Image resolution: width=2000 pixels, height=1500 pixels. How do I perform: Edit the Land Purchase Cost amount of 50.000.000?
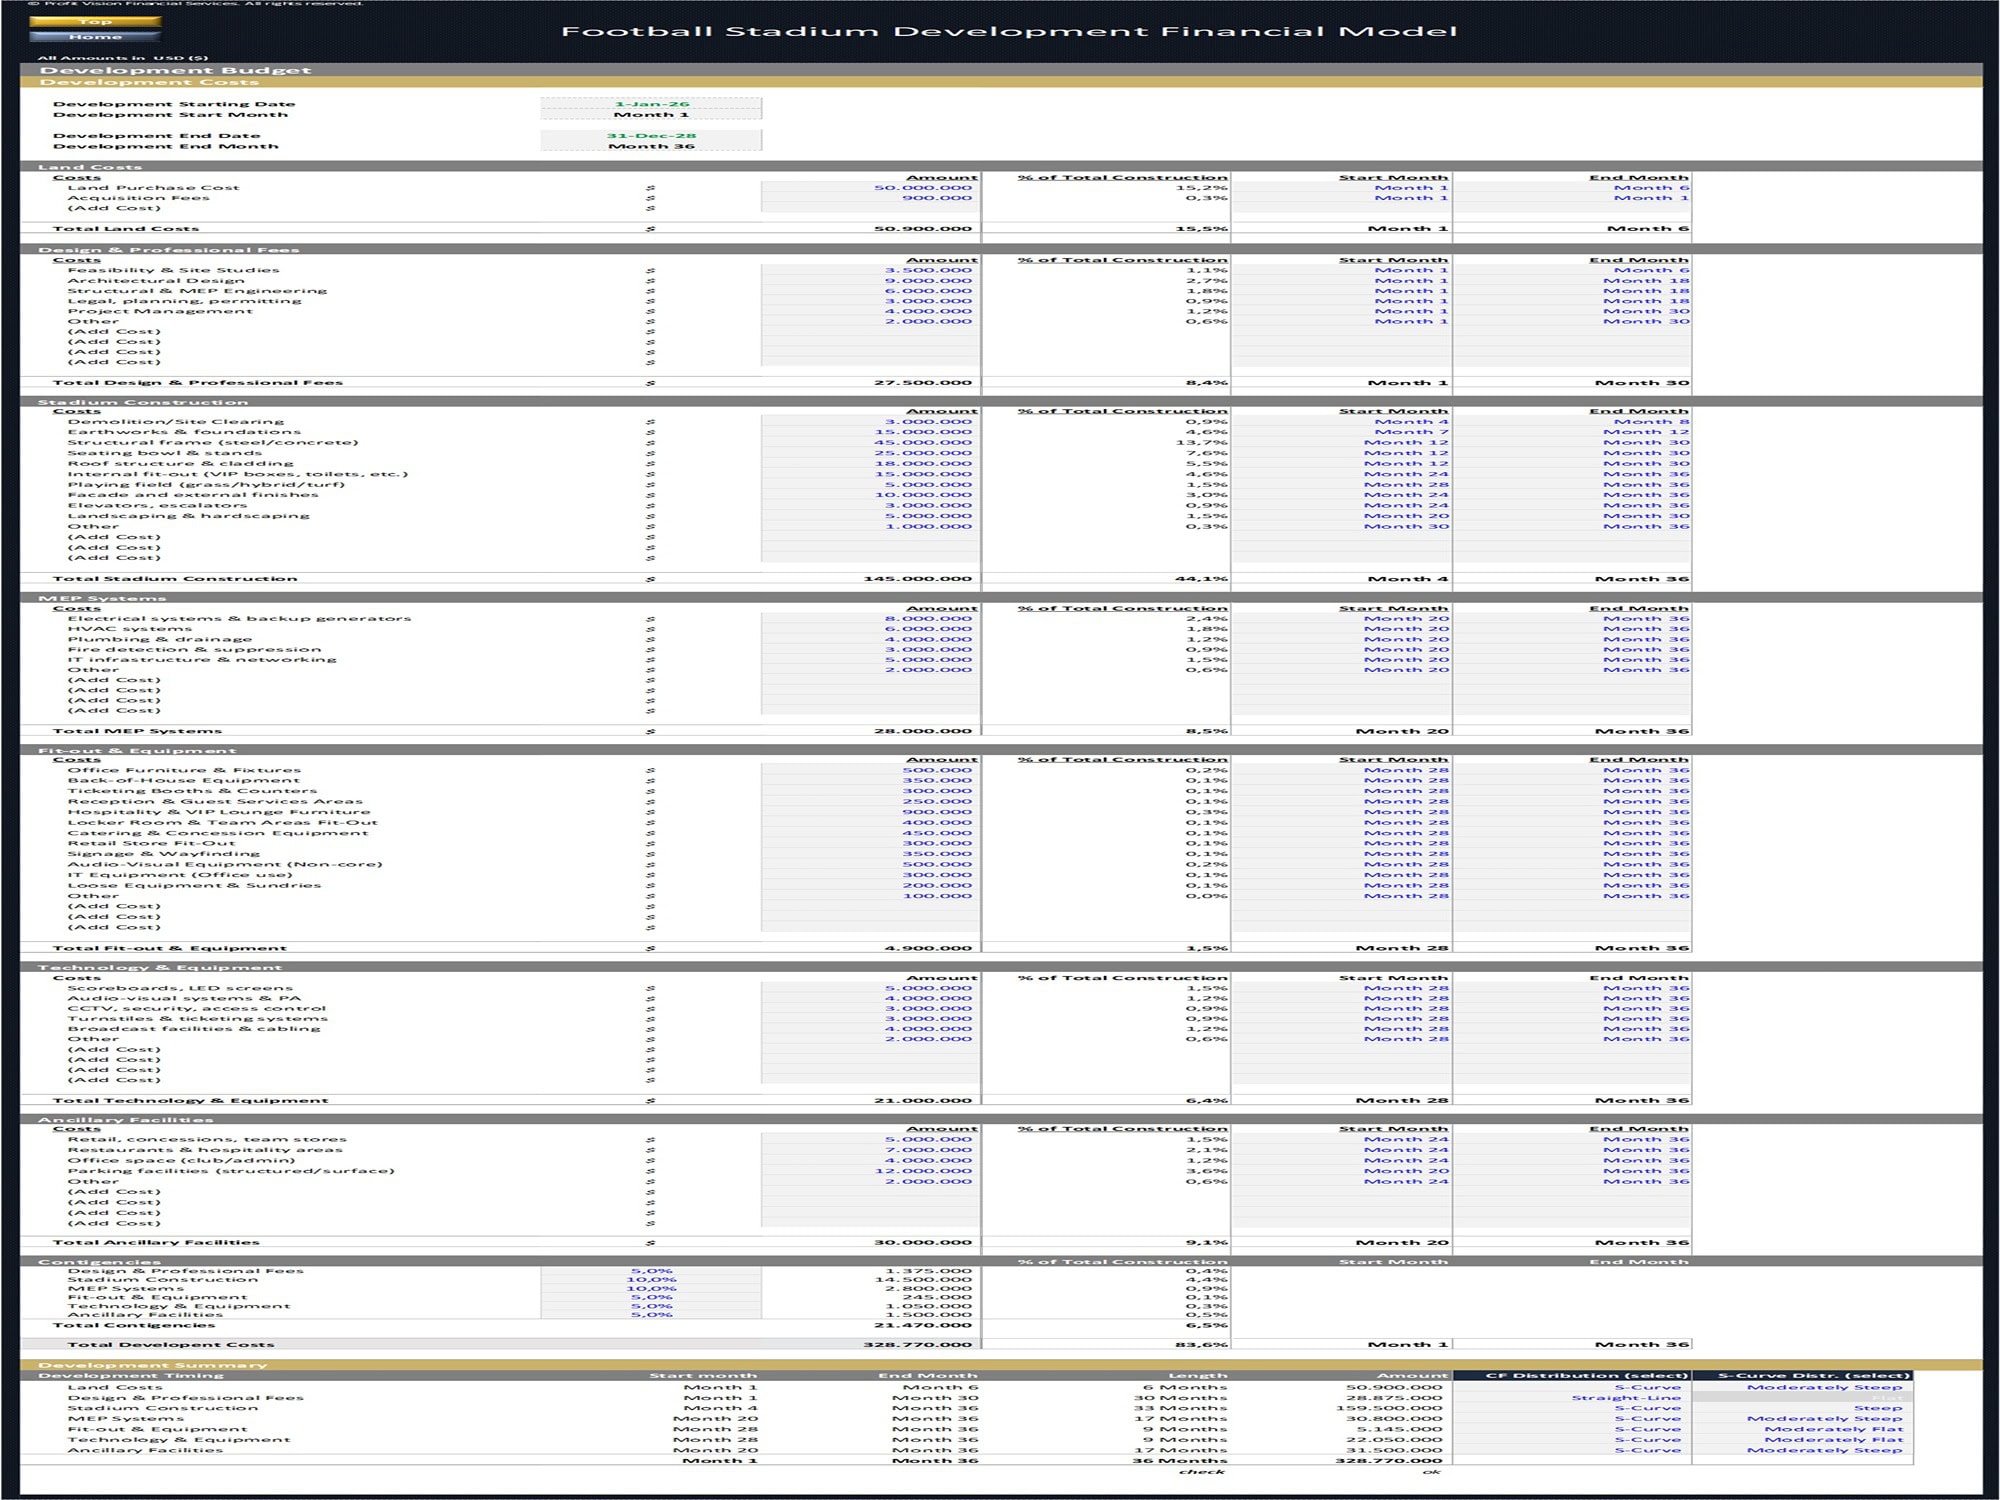pos(870,186)
